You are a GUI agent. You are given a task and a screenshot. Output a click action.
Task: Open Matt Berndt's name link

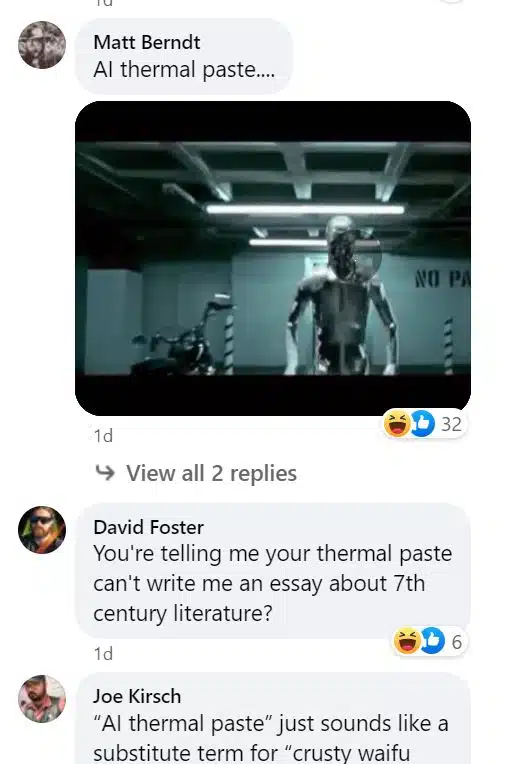pos(147,42)
